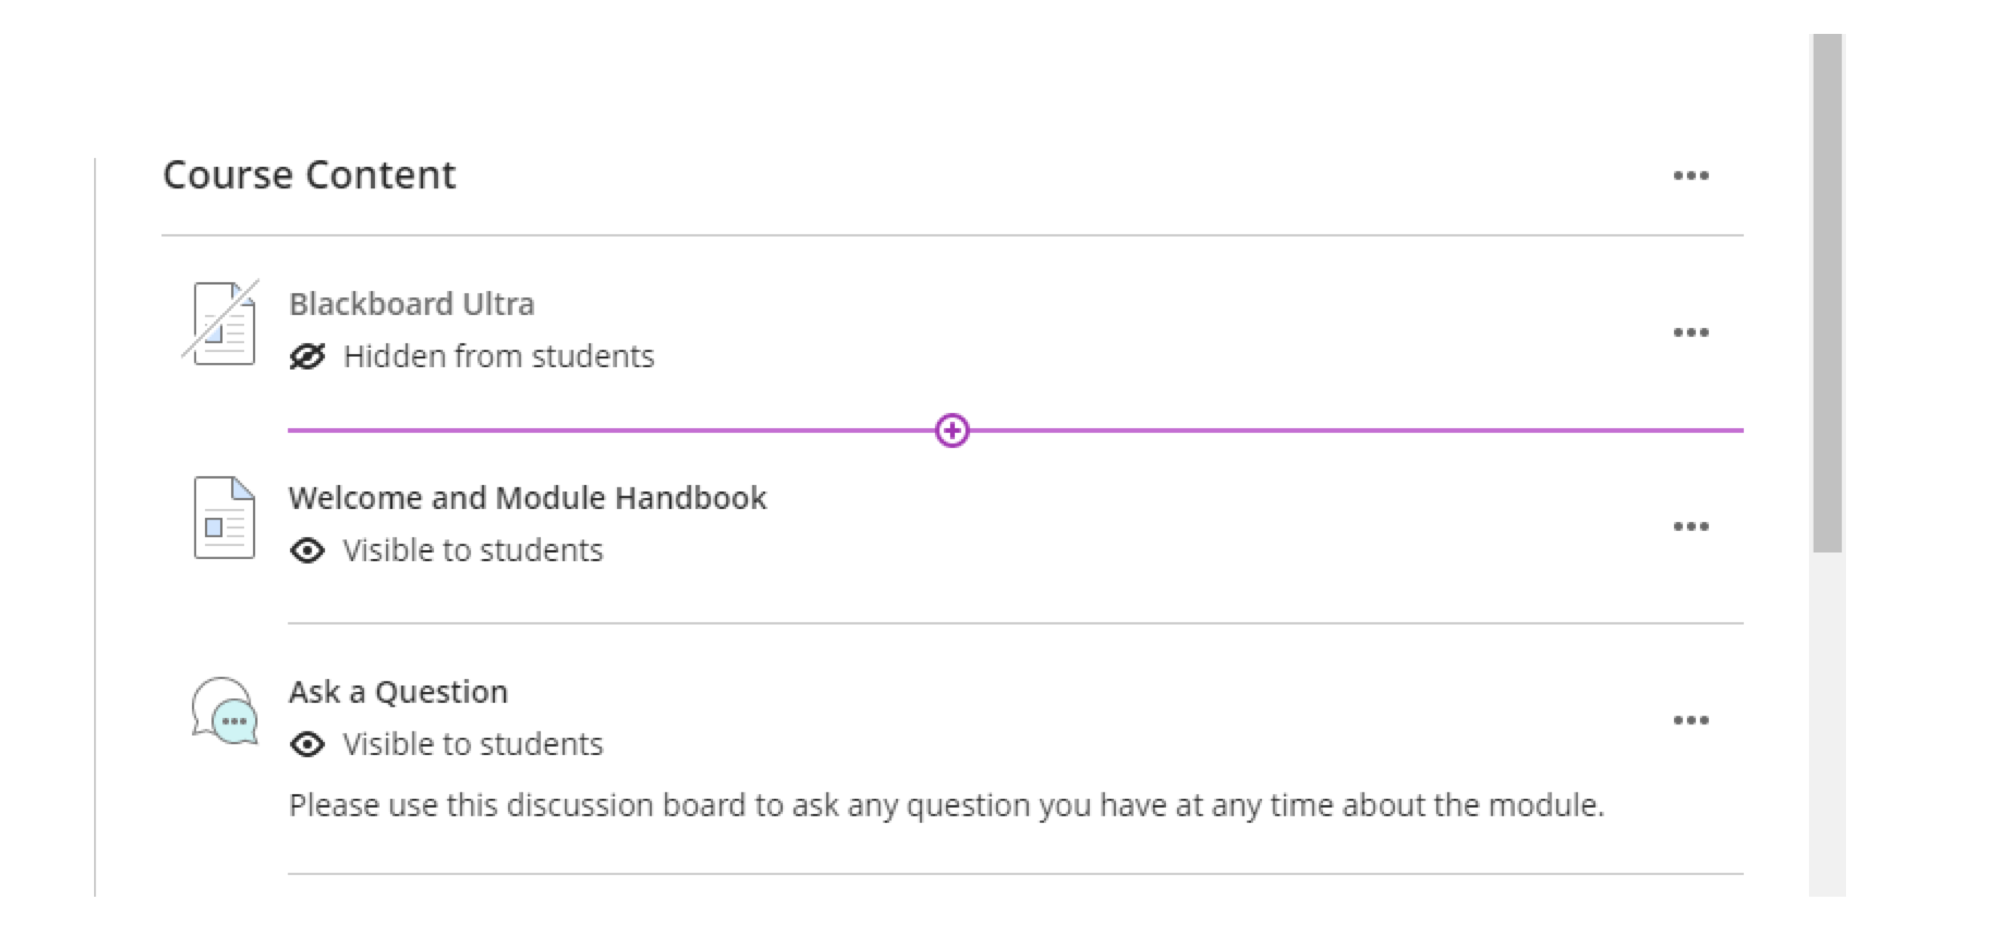Screen dimensions: 1998x928
Task: Toggle eye icon for Ask a Question
Action: point(308,745)
